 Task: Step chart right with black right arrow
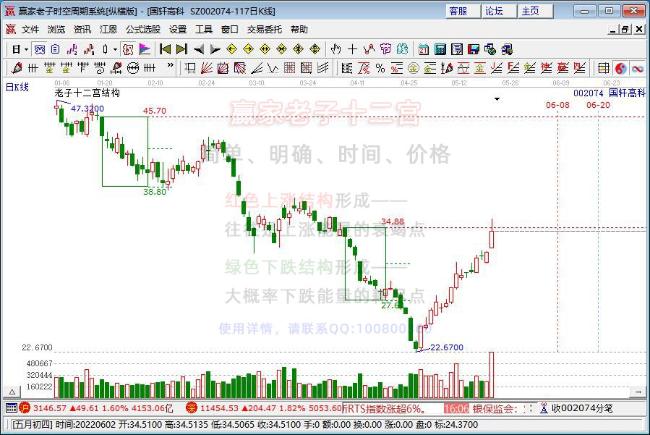click(215, 49)
